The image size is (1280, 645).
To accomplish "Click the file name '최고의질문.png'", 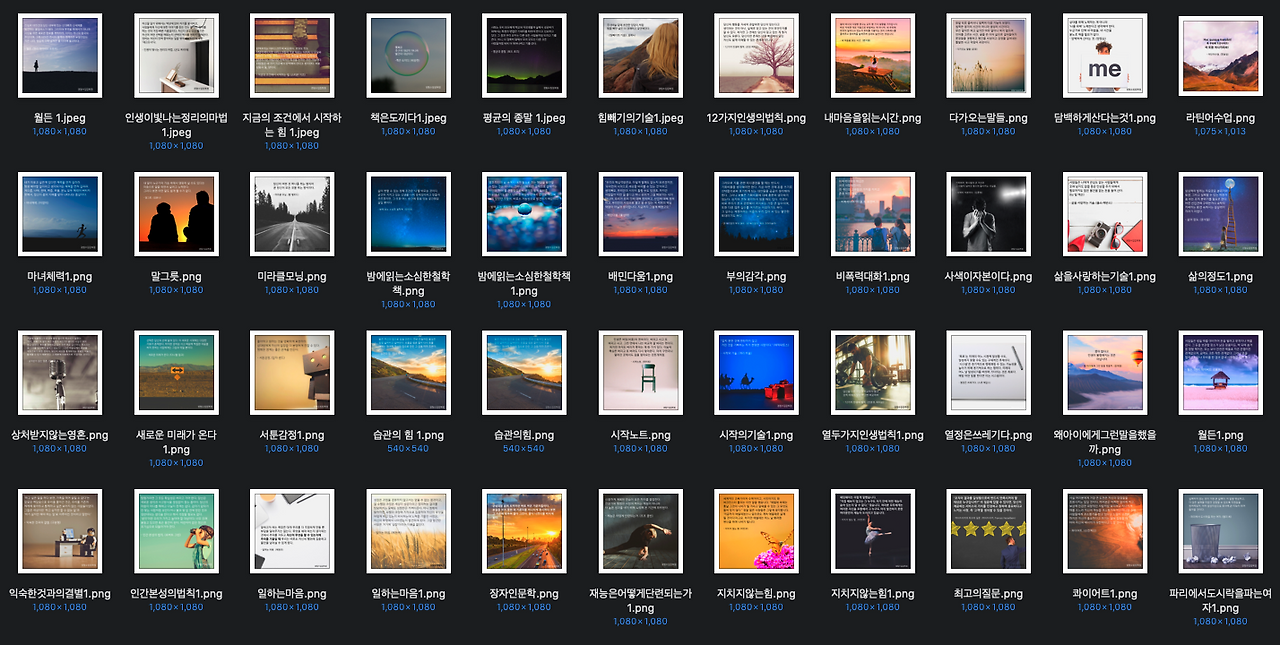I will tap(988, 593).
